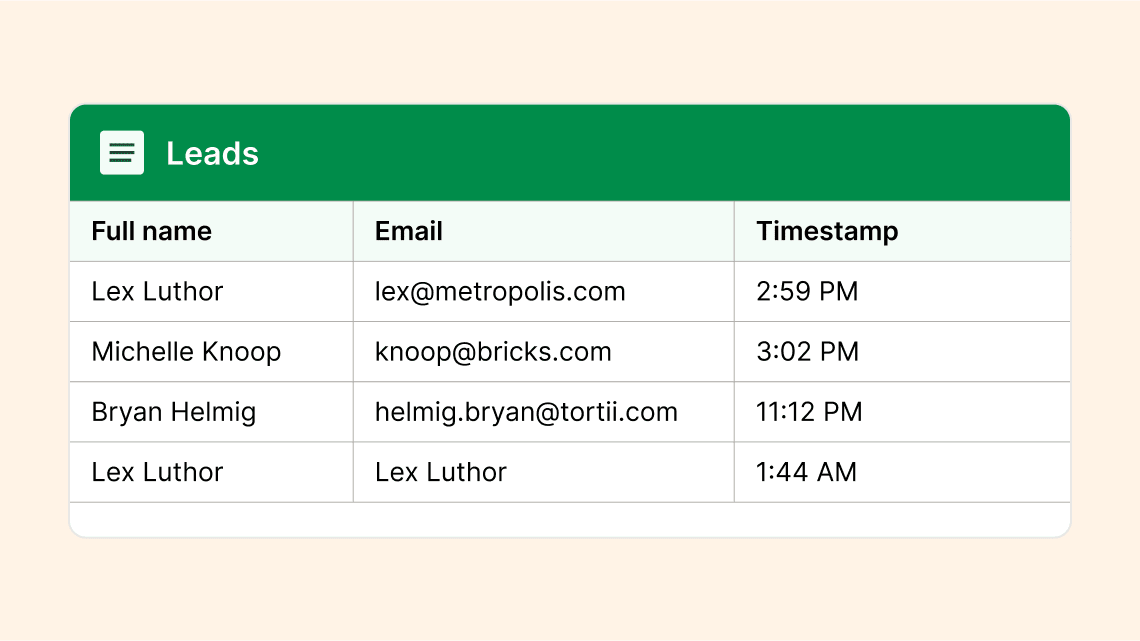This screenshot has width=1140, height=641.
Task: Select the Bryan Helmig name cell
Action: pos(212,412)
